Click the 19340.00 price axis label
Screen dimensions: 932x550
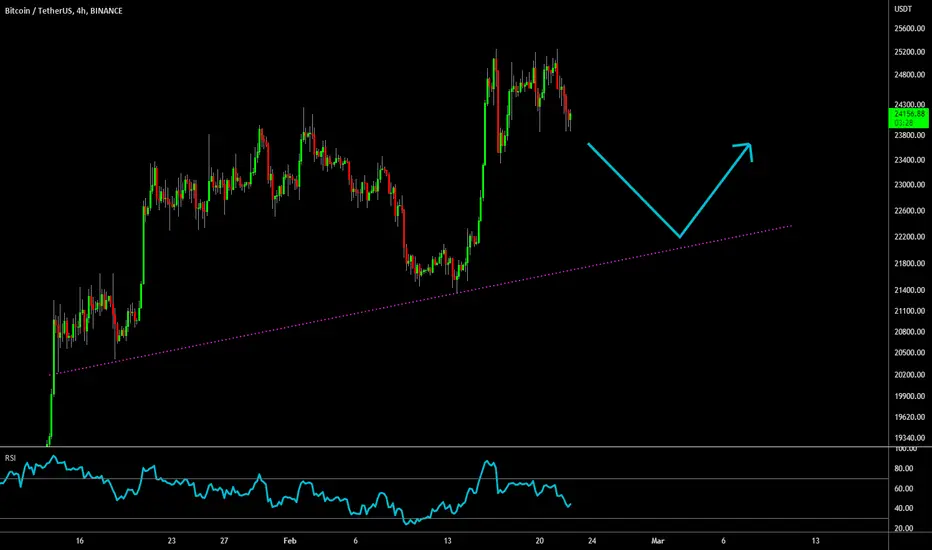pos(909,438)
